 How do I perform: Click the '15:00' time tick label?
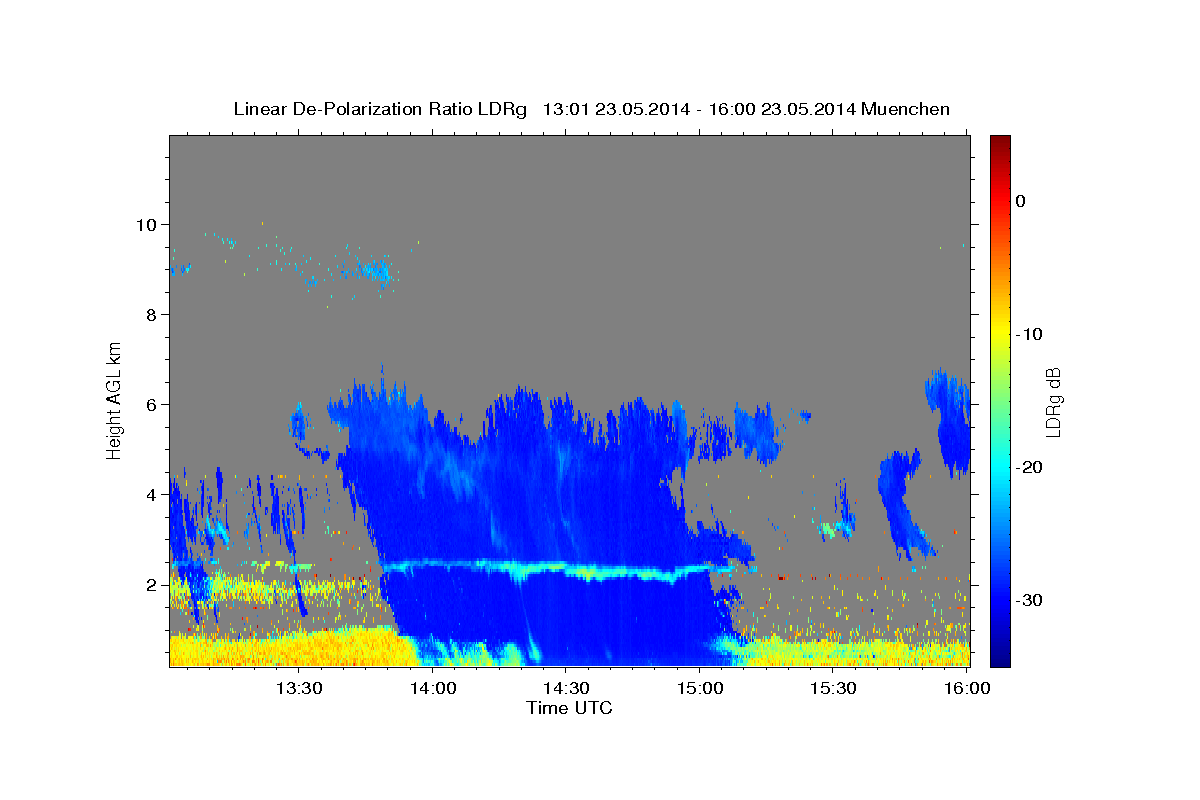(699, 689)
